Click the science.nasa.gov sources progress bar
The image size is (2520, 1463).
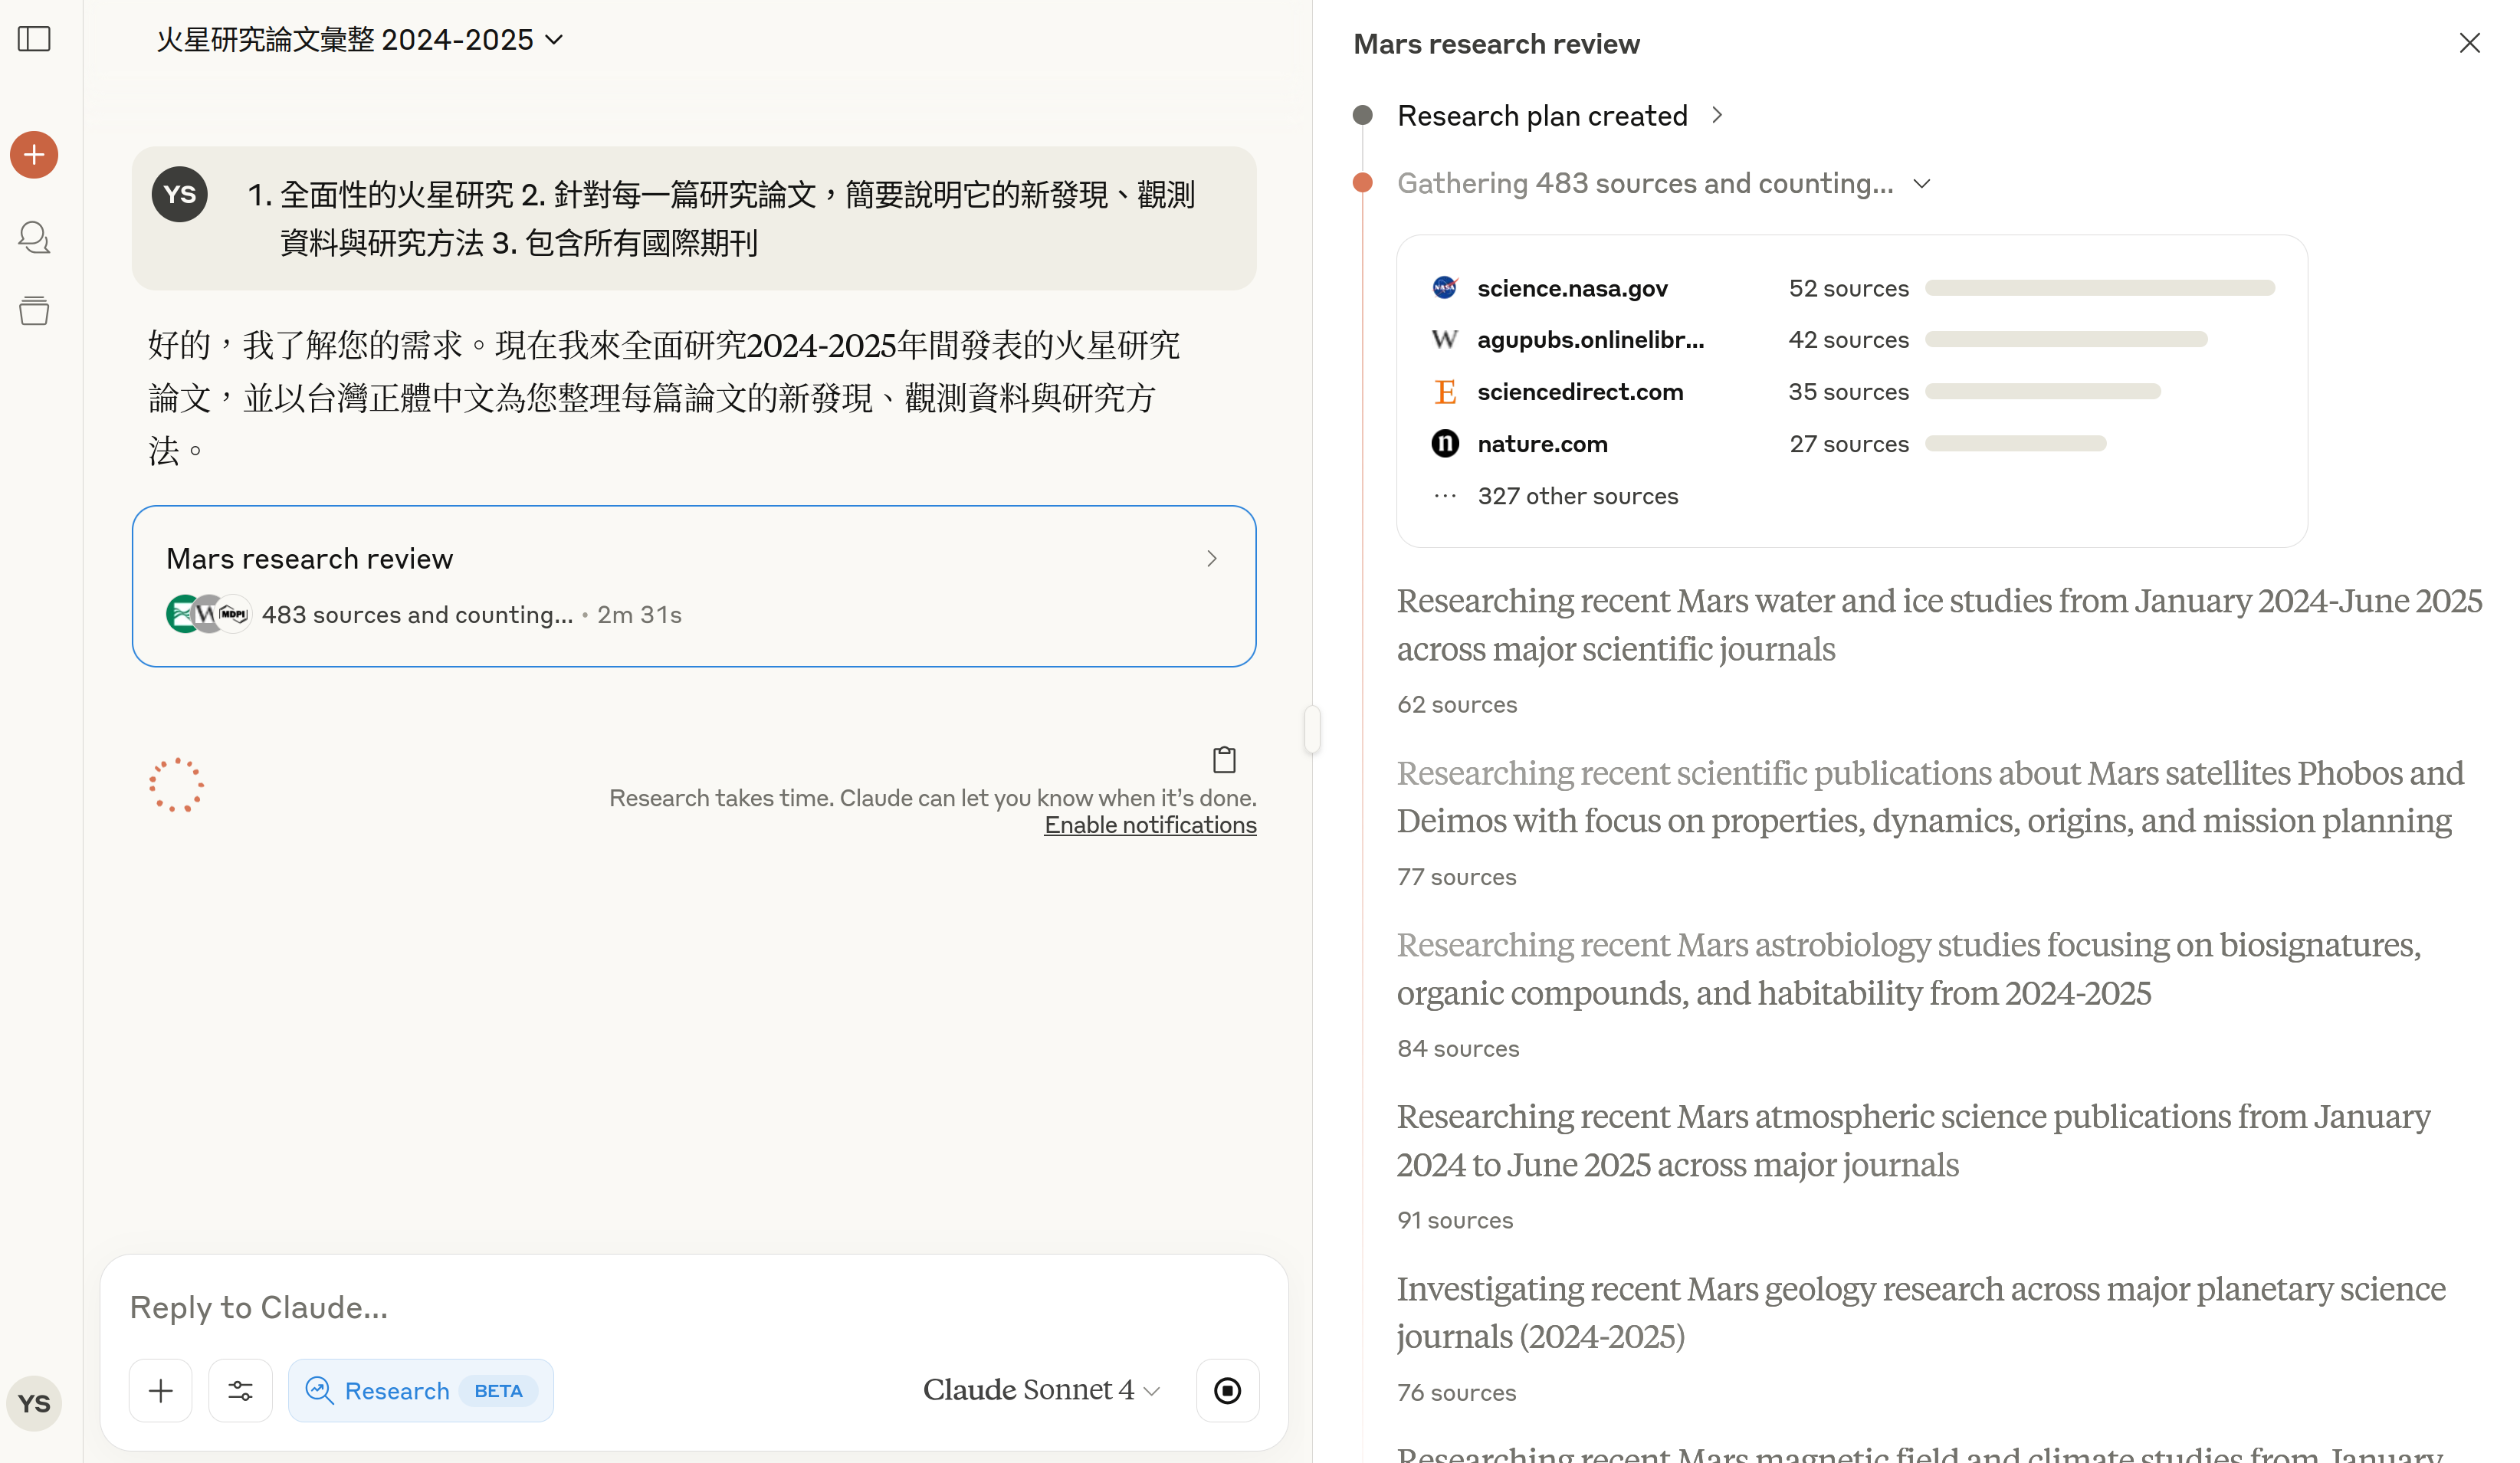pyautogui.click(x=2099, y=288)
